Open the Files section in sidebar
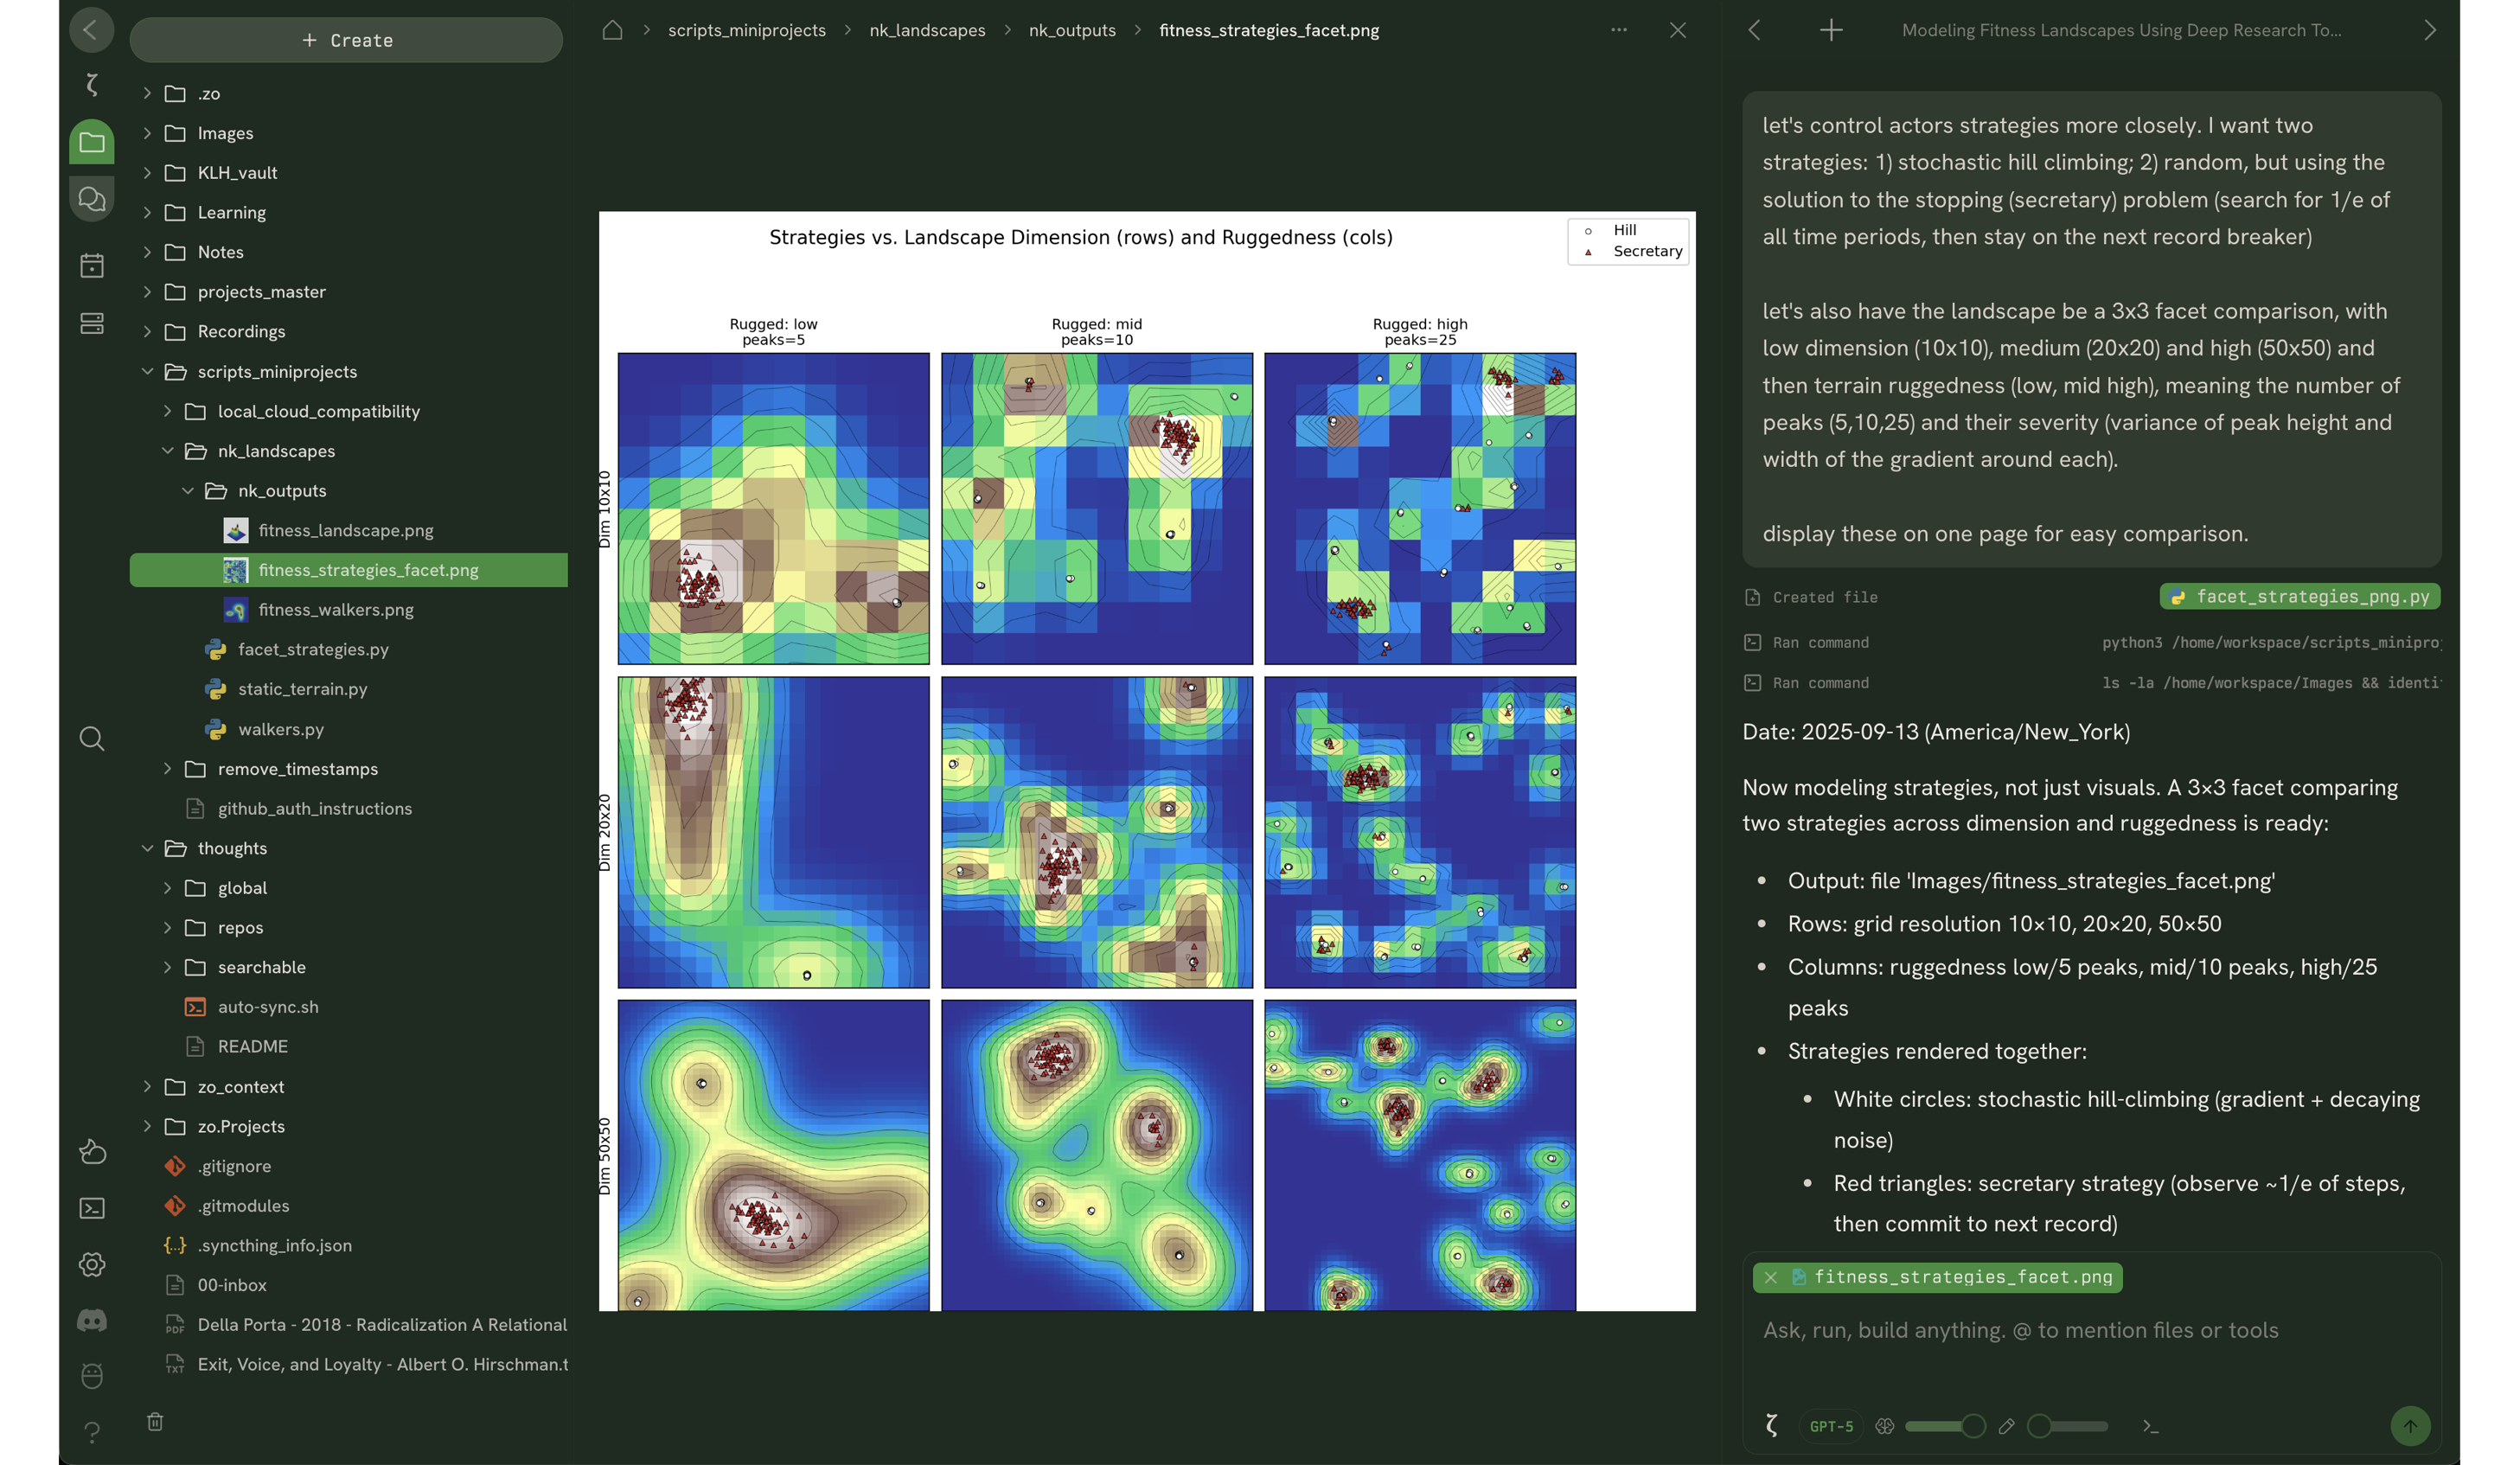Viewport: 2520px width, 1465px height. [x=91, y=142]
